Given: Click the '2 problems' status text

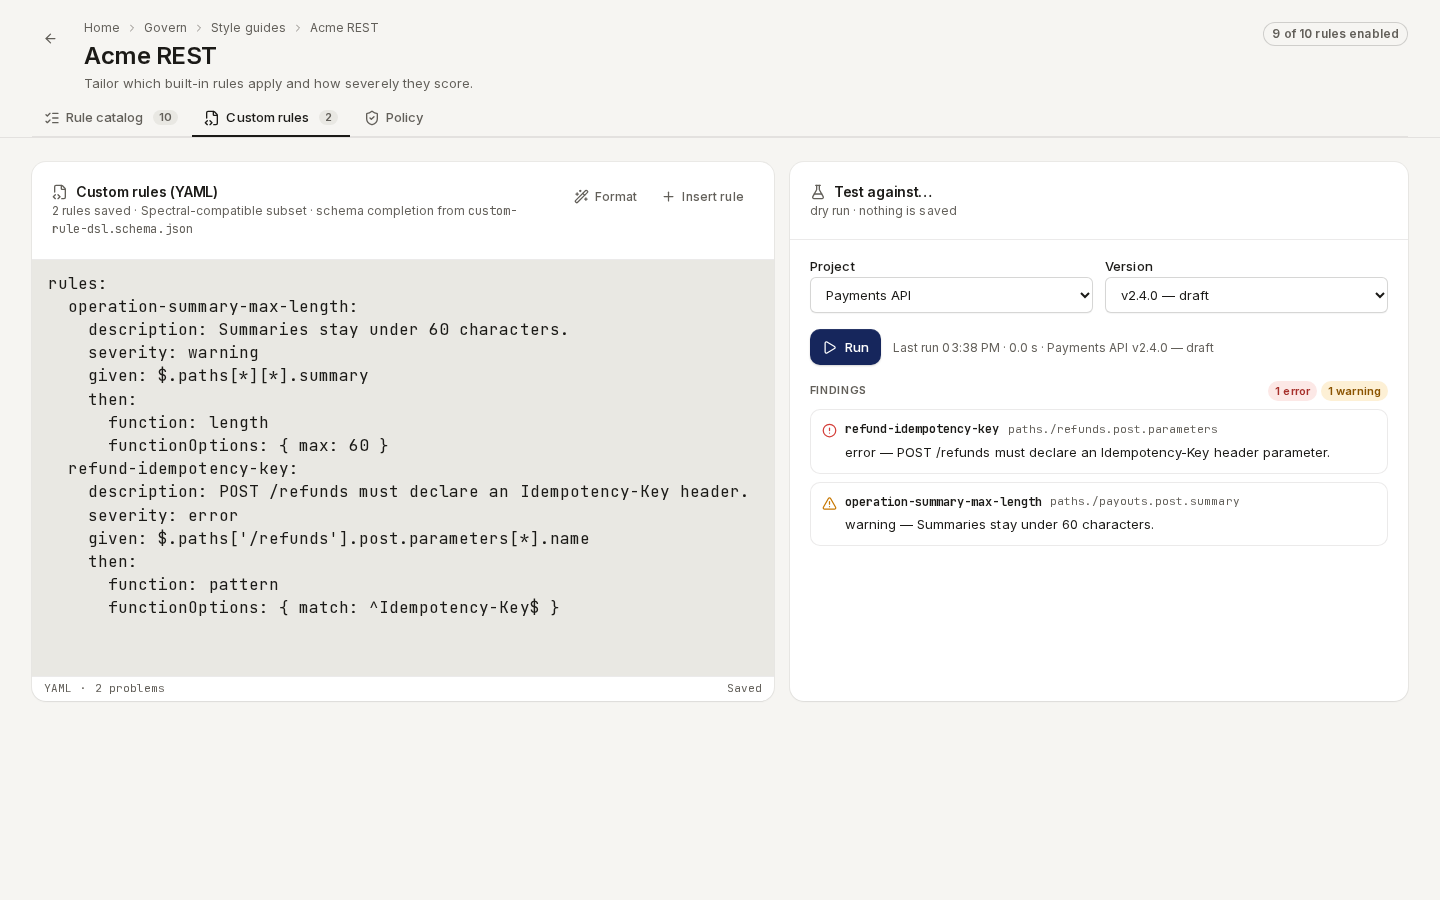Looking at the screenshot, I should 130,688.
